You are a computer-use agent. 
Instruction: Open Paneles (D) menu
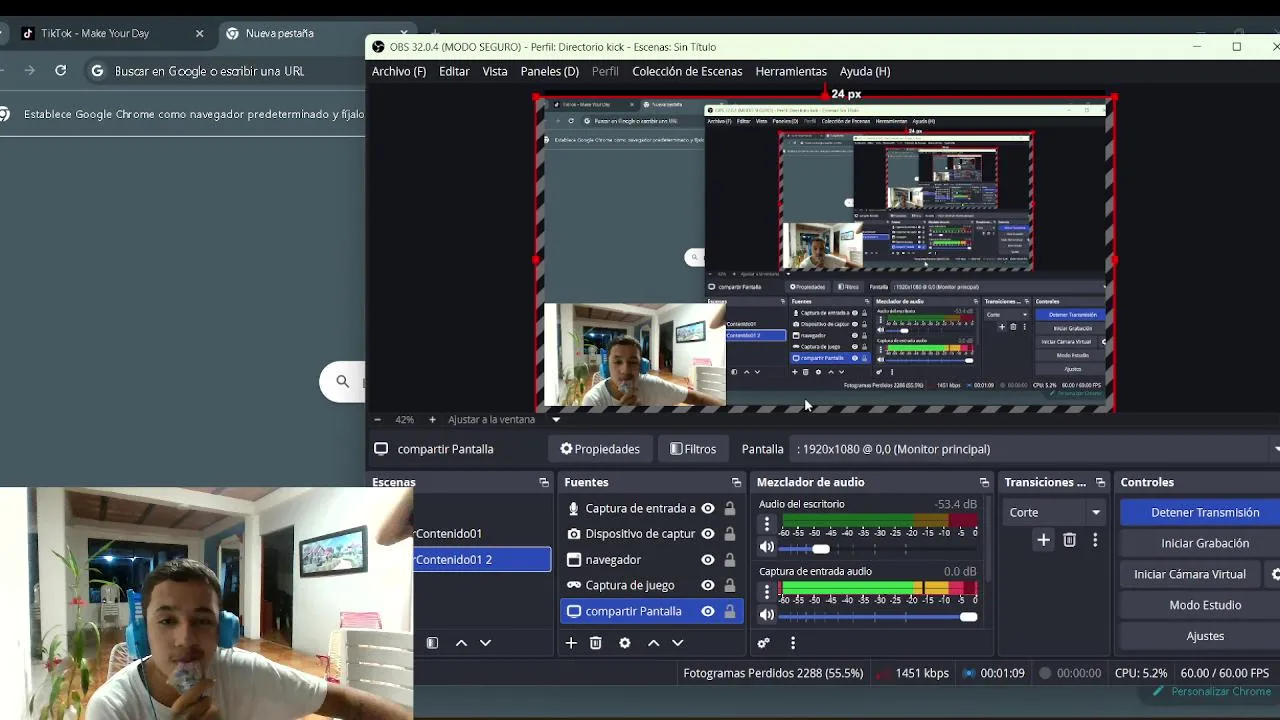click(550, 71)
